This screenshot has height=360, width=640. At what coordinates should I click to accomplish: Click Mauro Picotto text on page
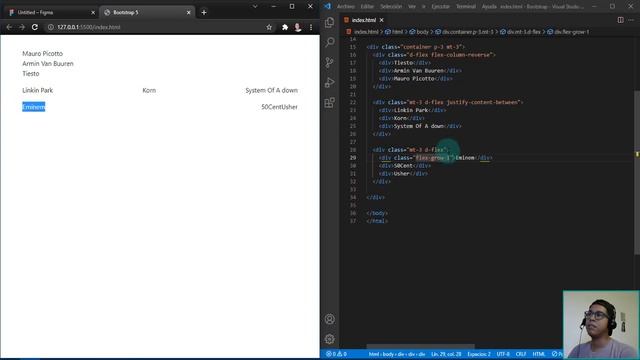(42, 53)
